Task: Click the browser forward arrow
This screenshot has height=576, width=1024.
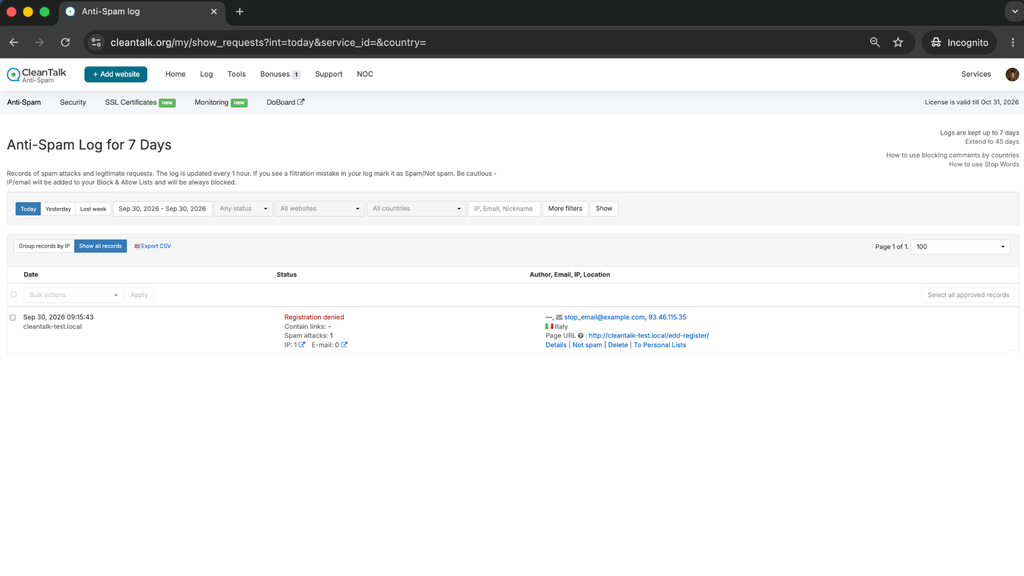Action: pos(39,42)
